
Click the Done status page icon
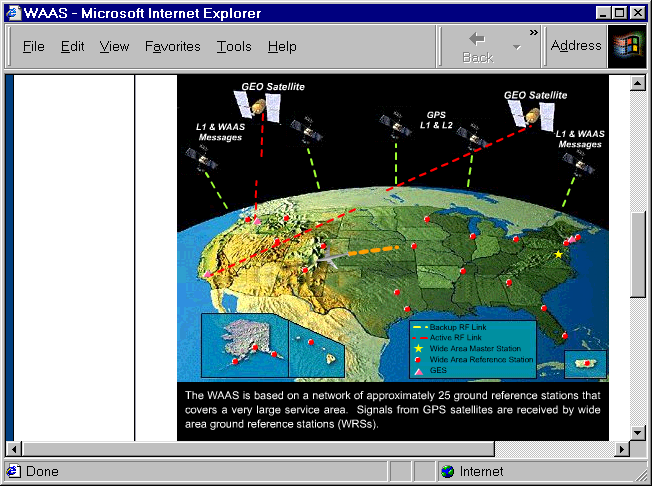pos(13,472)
